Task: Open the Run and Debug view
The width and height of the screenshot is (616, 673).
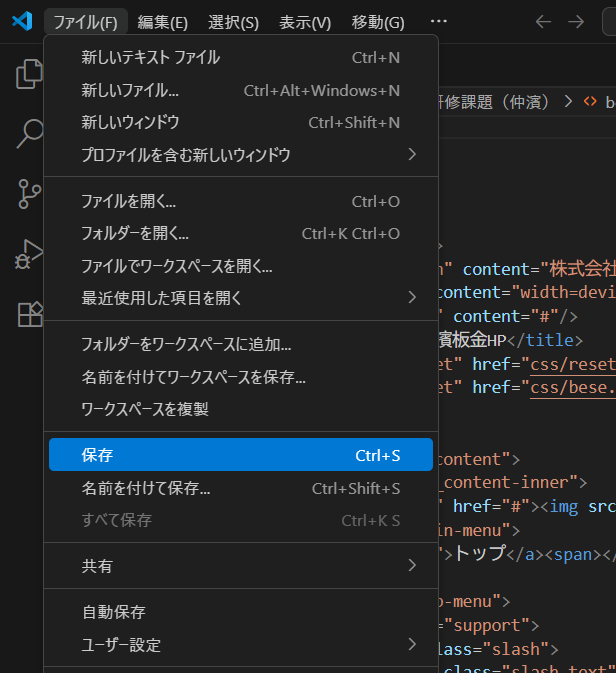Action: pyautogui.click(x=29, y=254)
